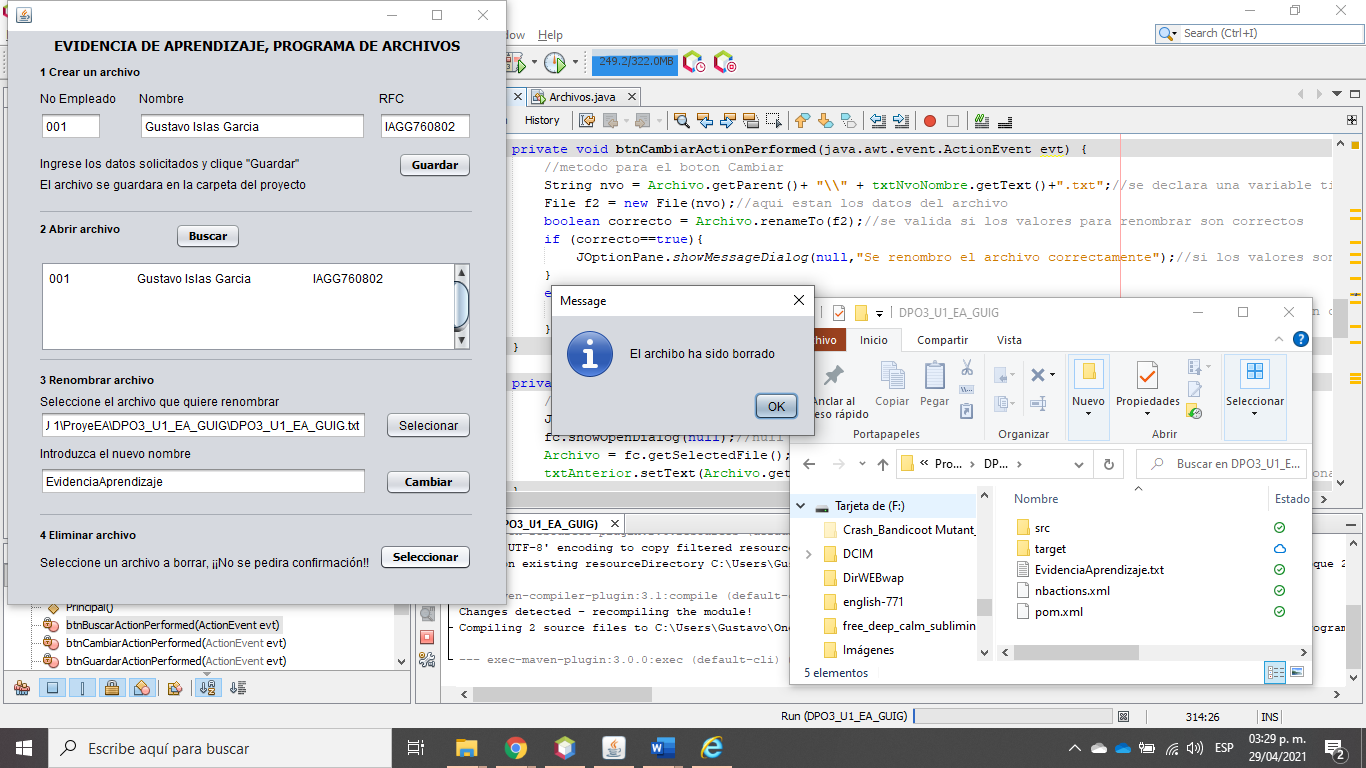This screenshot has height=768, width=1366.
Task: Click the profiler stop snapshot icon
Action: pos(725,62)
